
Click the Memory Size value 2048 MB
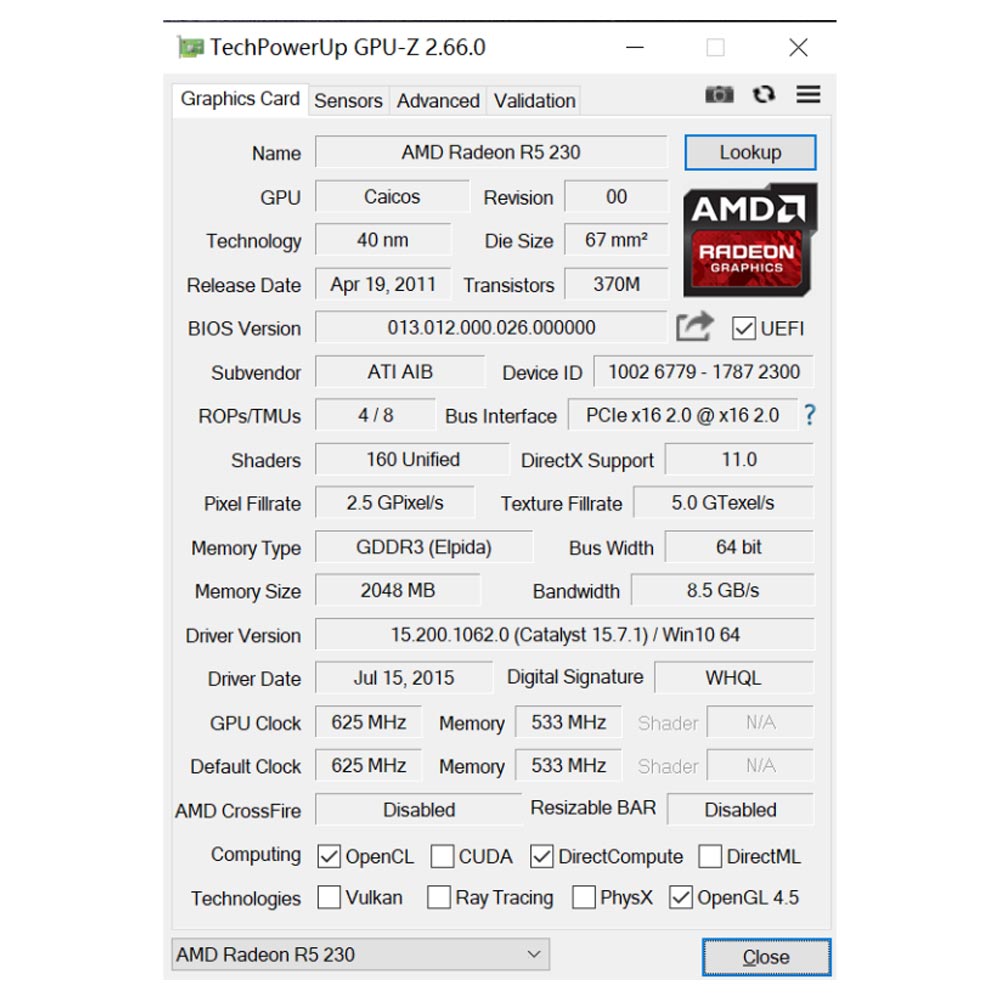[398, 591]
